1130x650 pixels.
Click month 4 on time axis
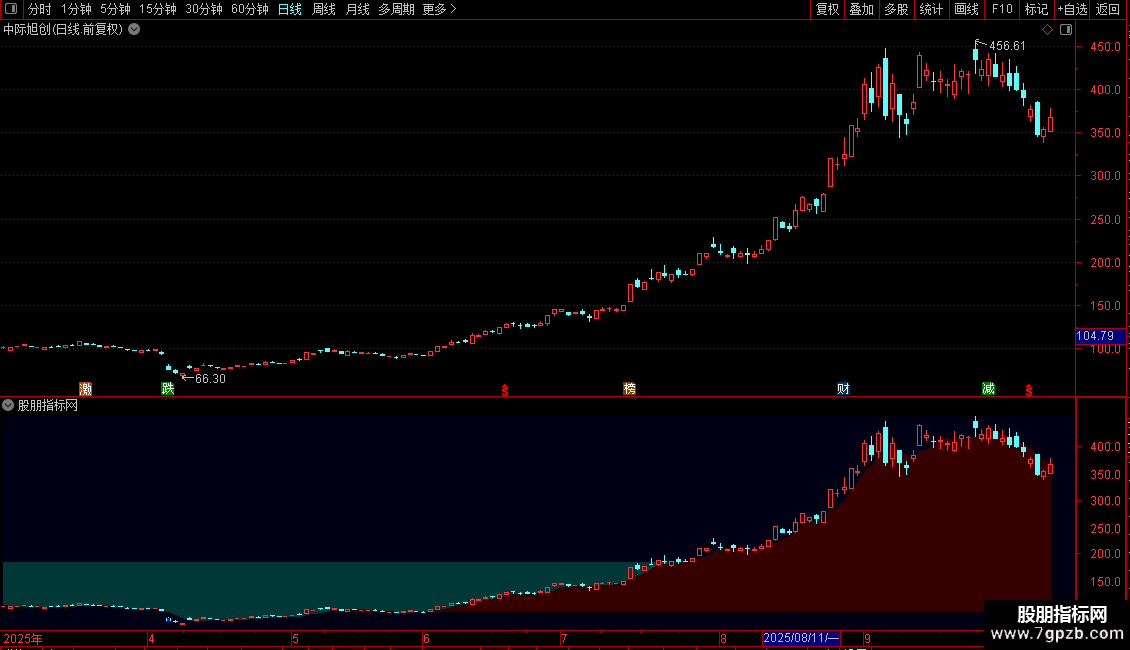[151, 638]
